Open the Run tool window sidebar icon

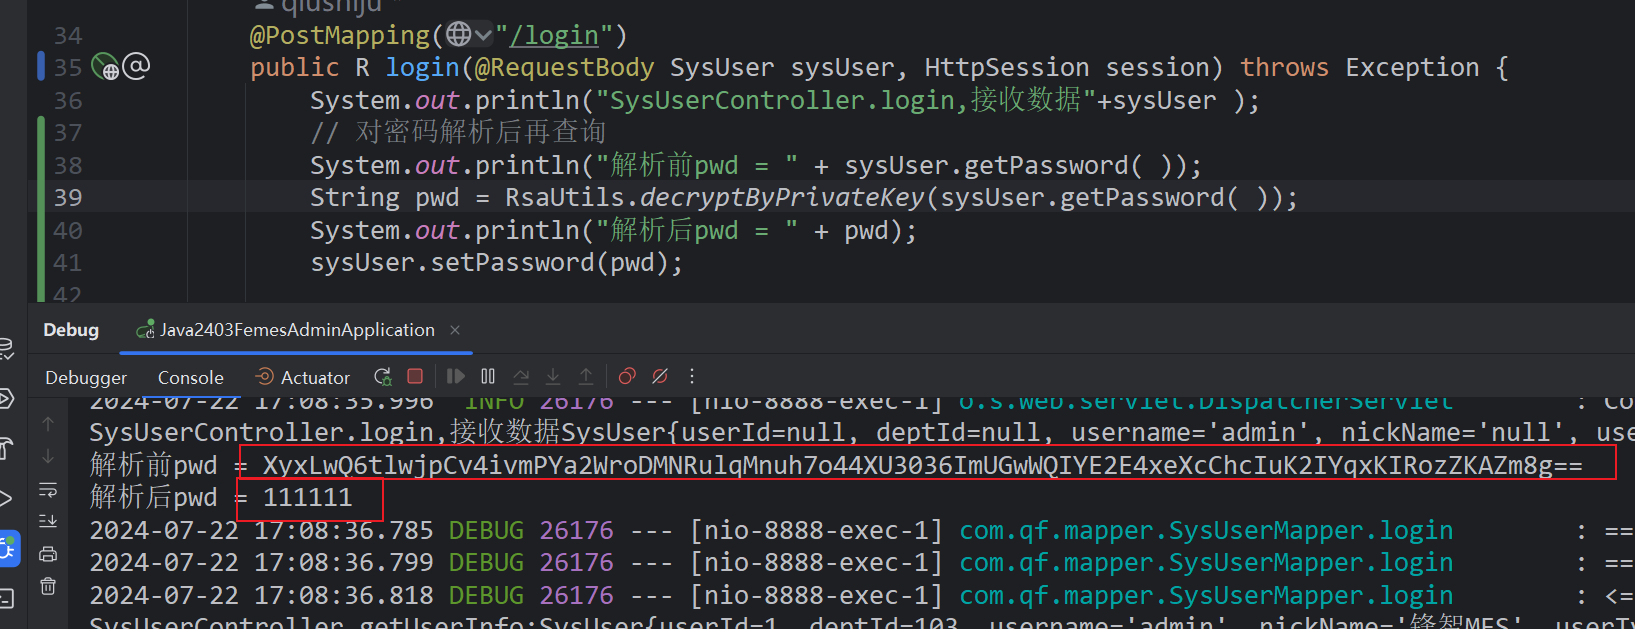(5, 498)
